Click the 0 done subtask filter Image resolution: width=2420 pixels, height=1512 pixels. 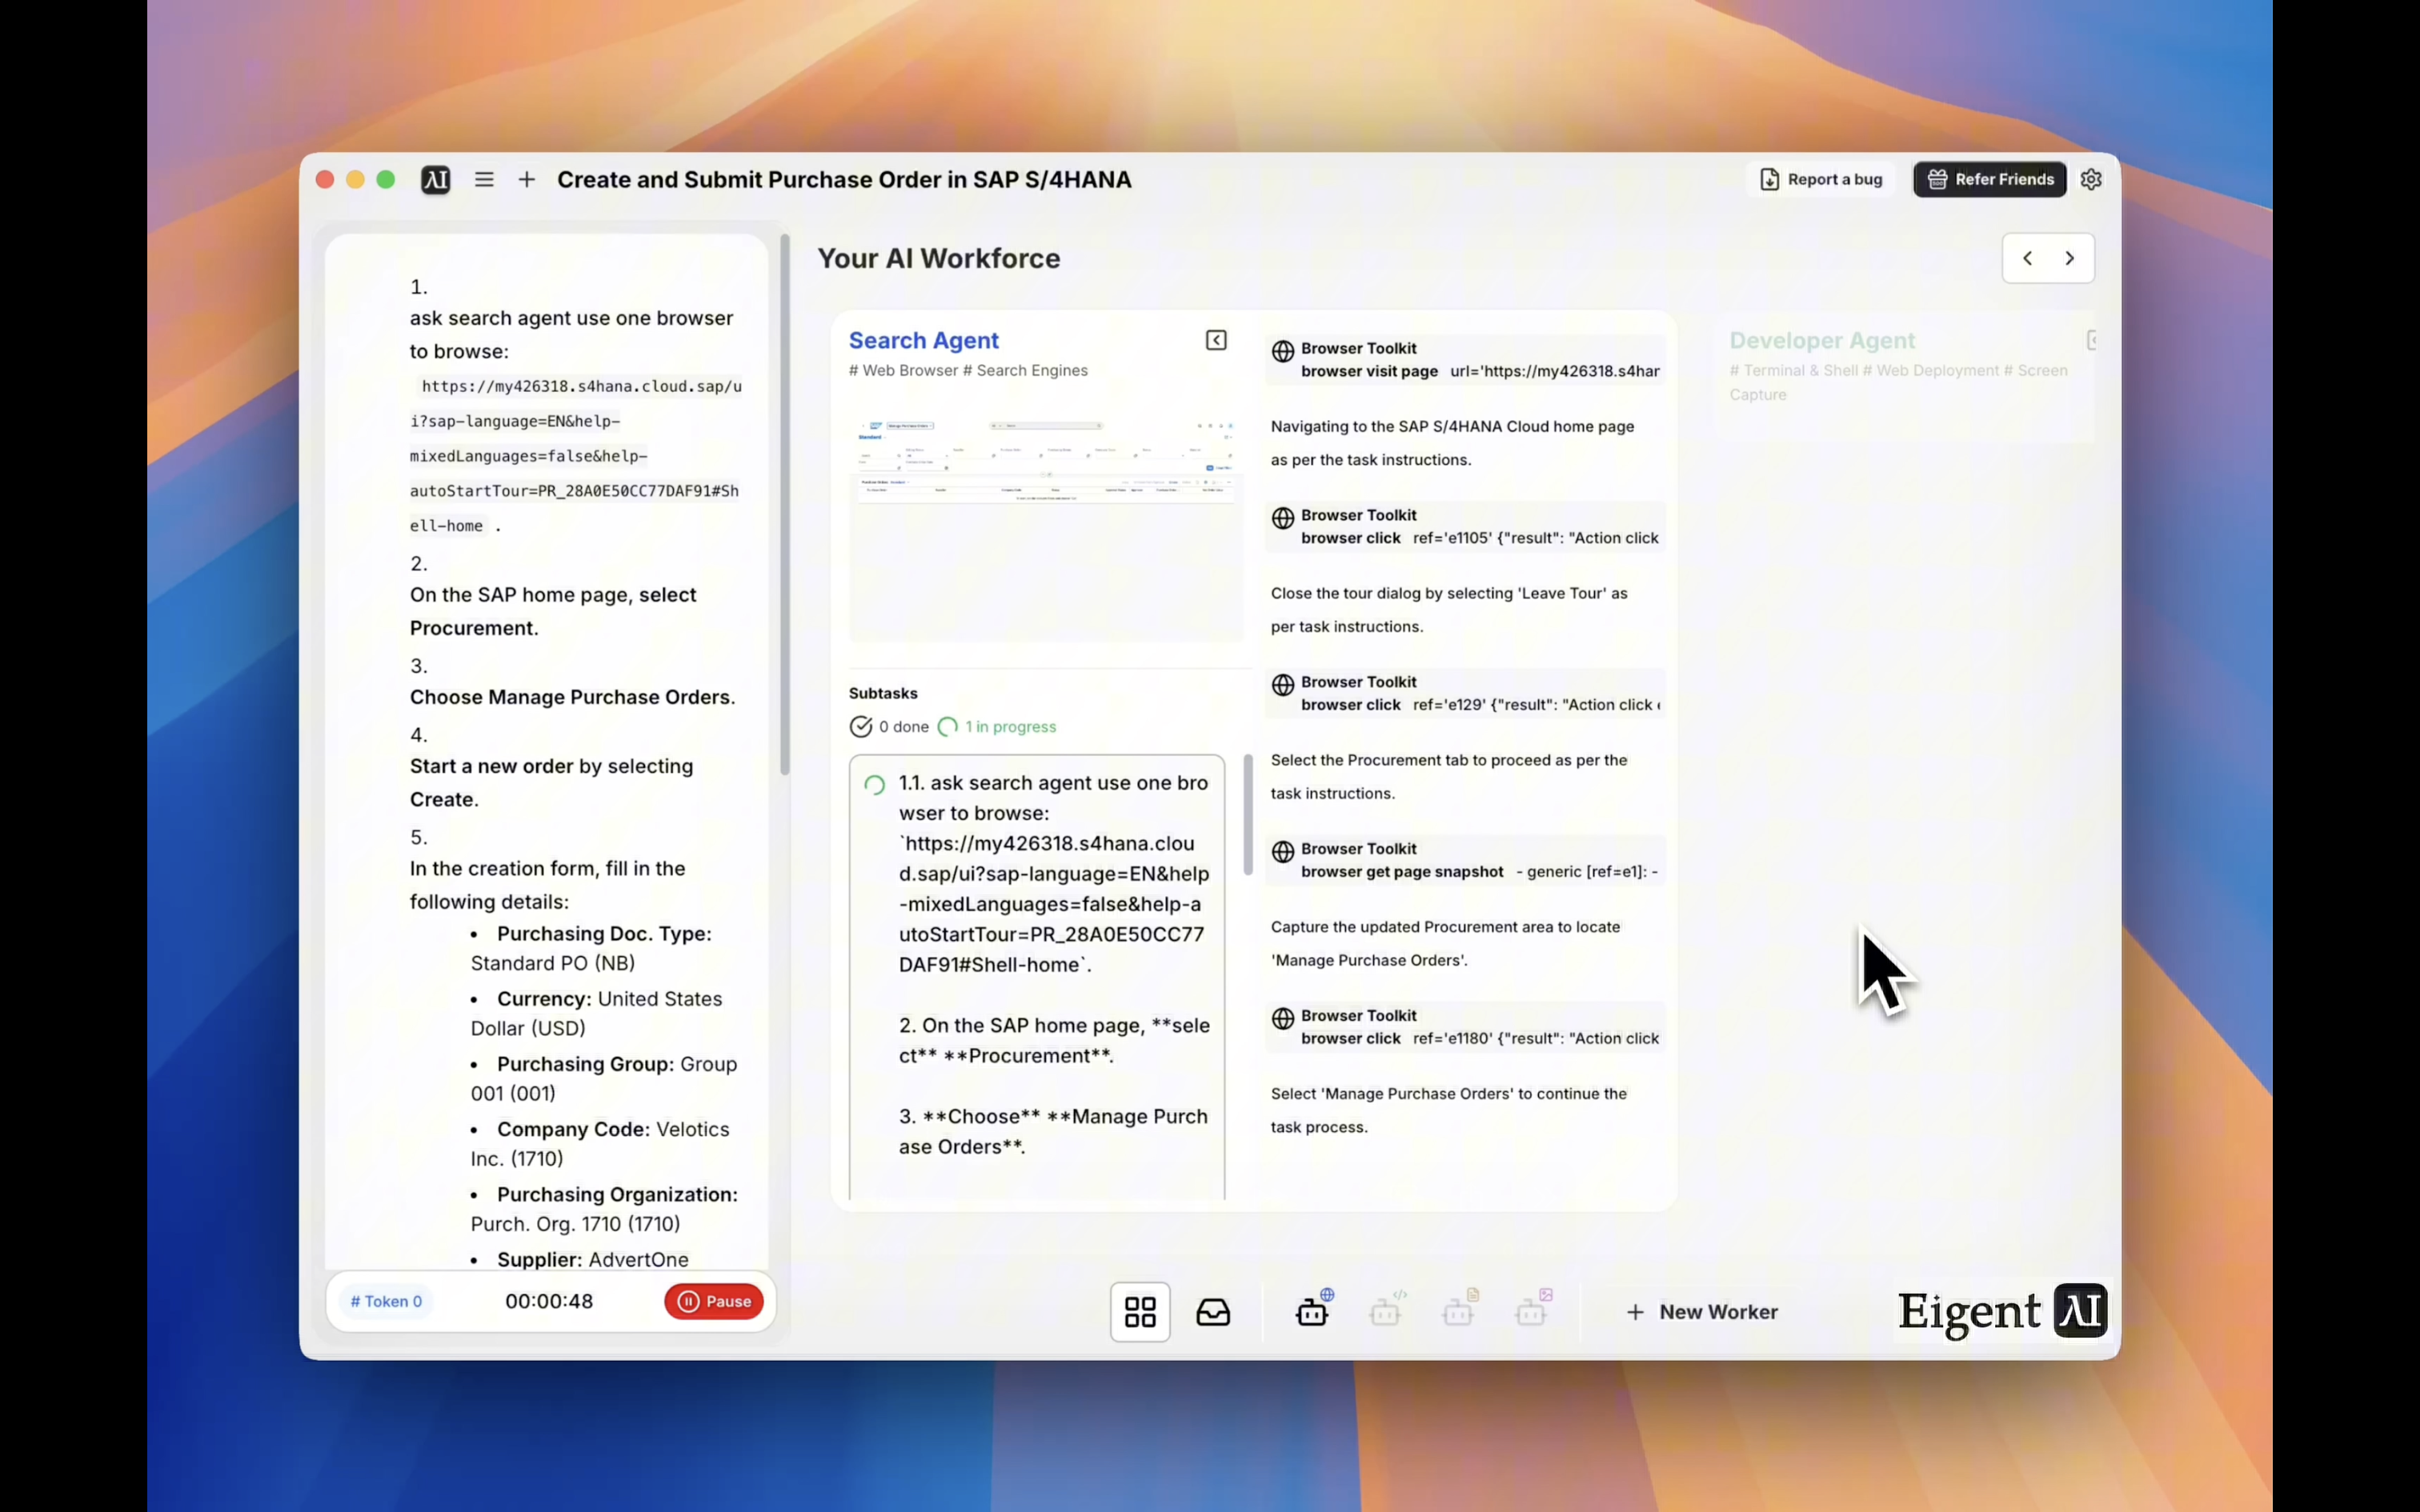tap(889, 727)
